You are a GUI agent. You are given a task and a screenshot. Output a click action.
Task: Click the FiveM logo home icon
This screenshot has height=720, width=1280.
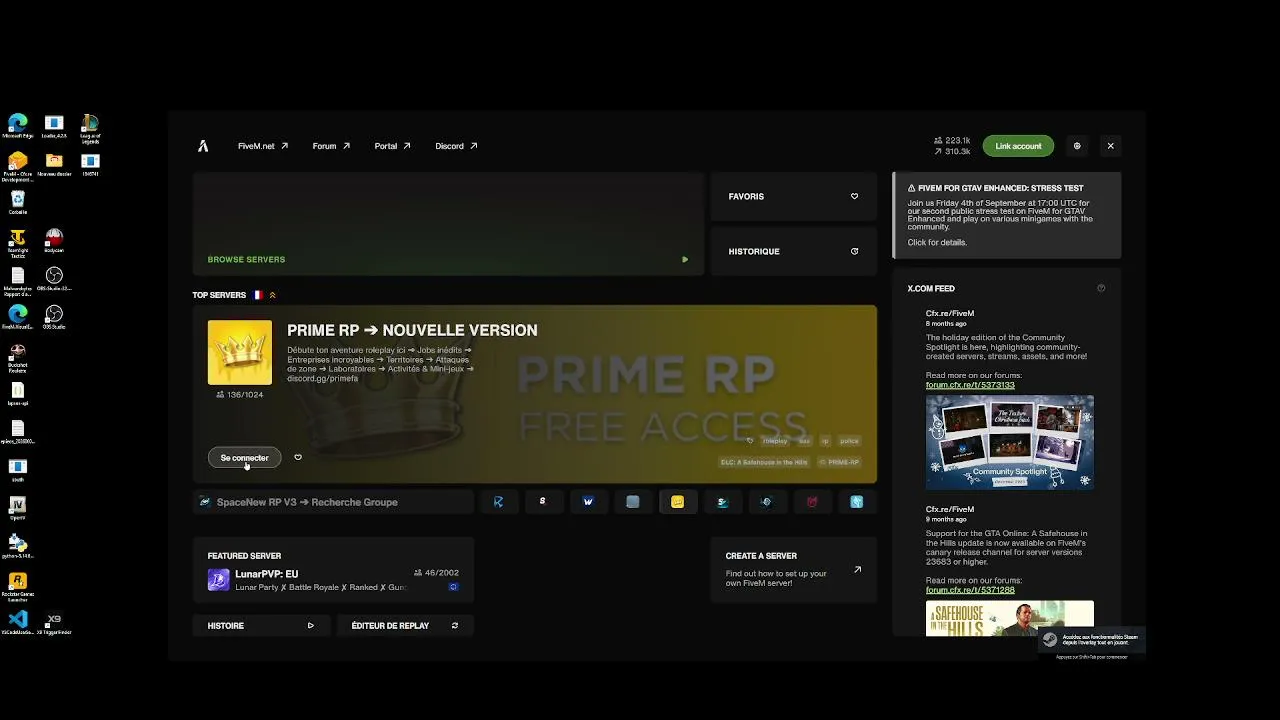(203, 146)
